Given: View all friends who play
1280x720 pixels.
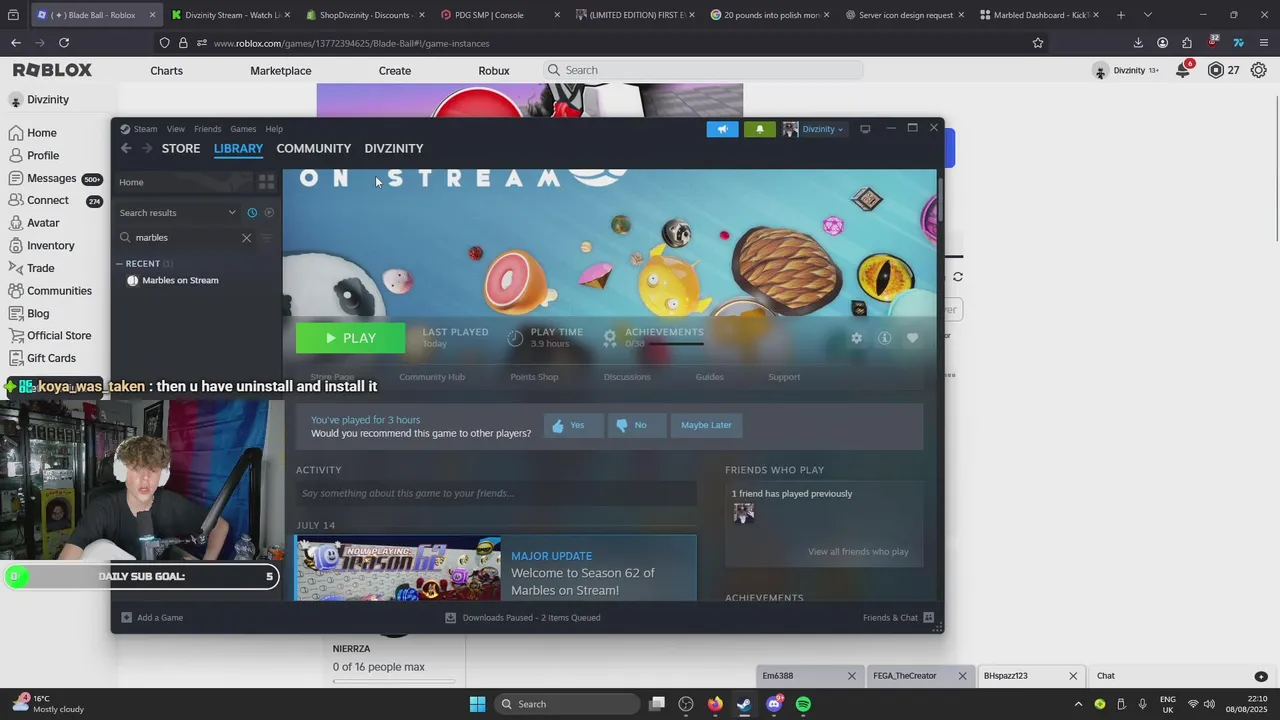Looking at the screenshot, I should pos(858,552).
